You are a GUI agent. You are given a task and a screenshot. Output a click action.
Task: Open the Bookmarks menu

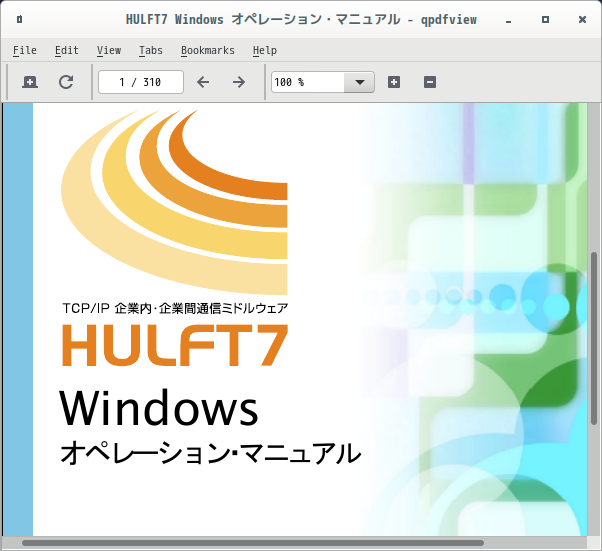[208, 50]
